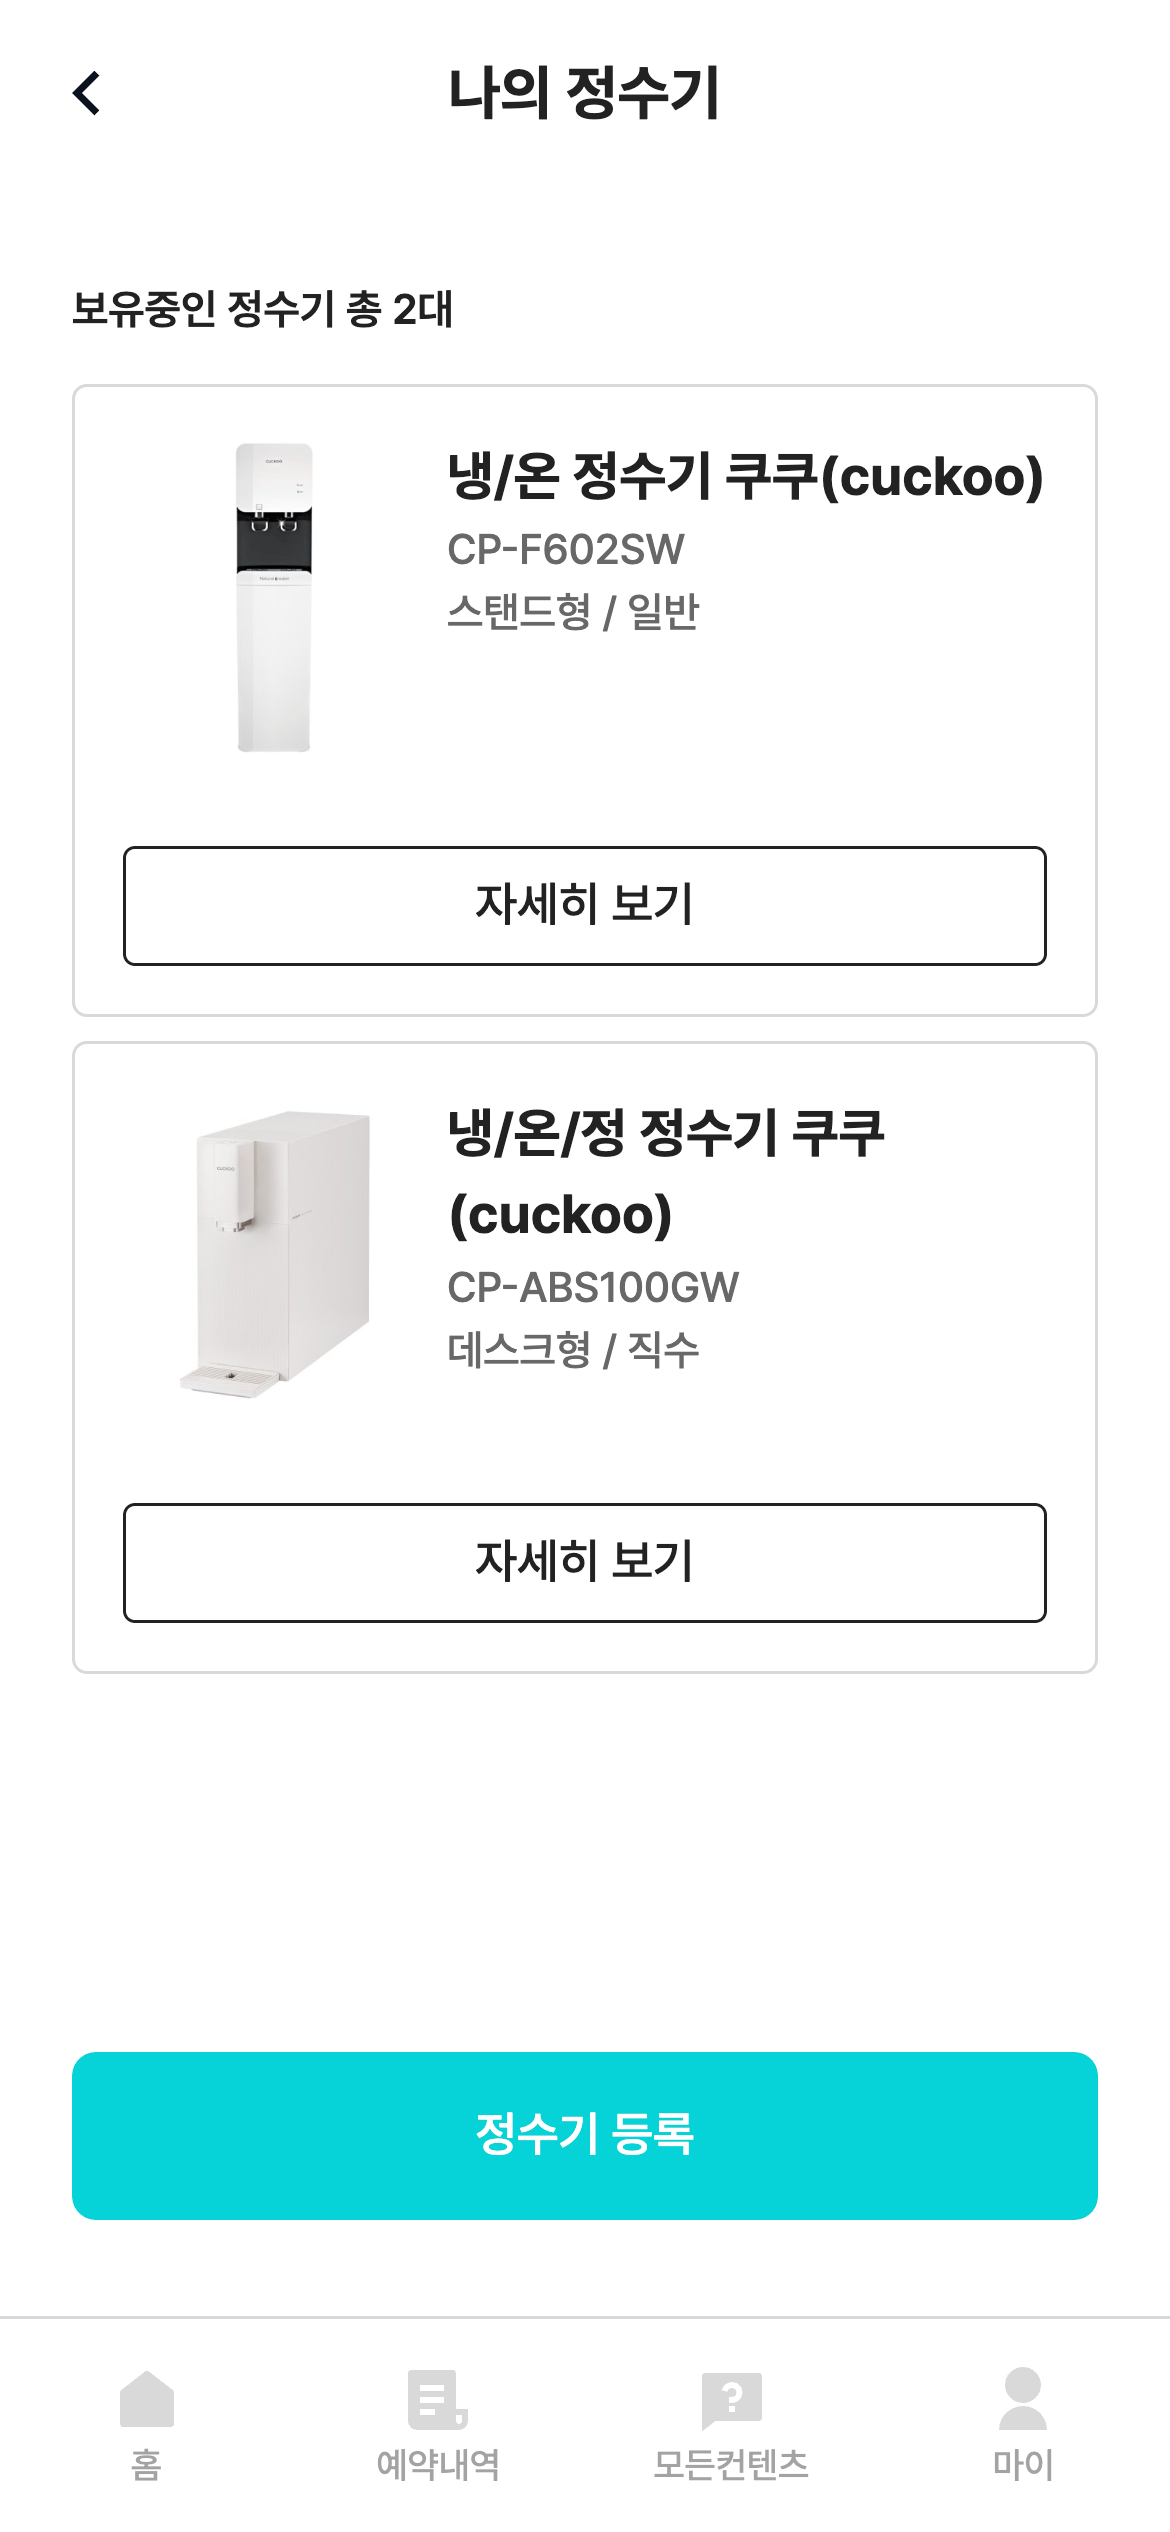
Task: Click the 냉/온/정 정수기 쿠쿠 (cuckoo) product title
Action: click(665, 1173)
